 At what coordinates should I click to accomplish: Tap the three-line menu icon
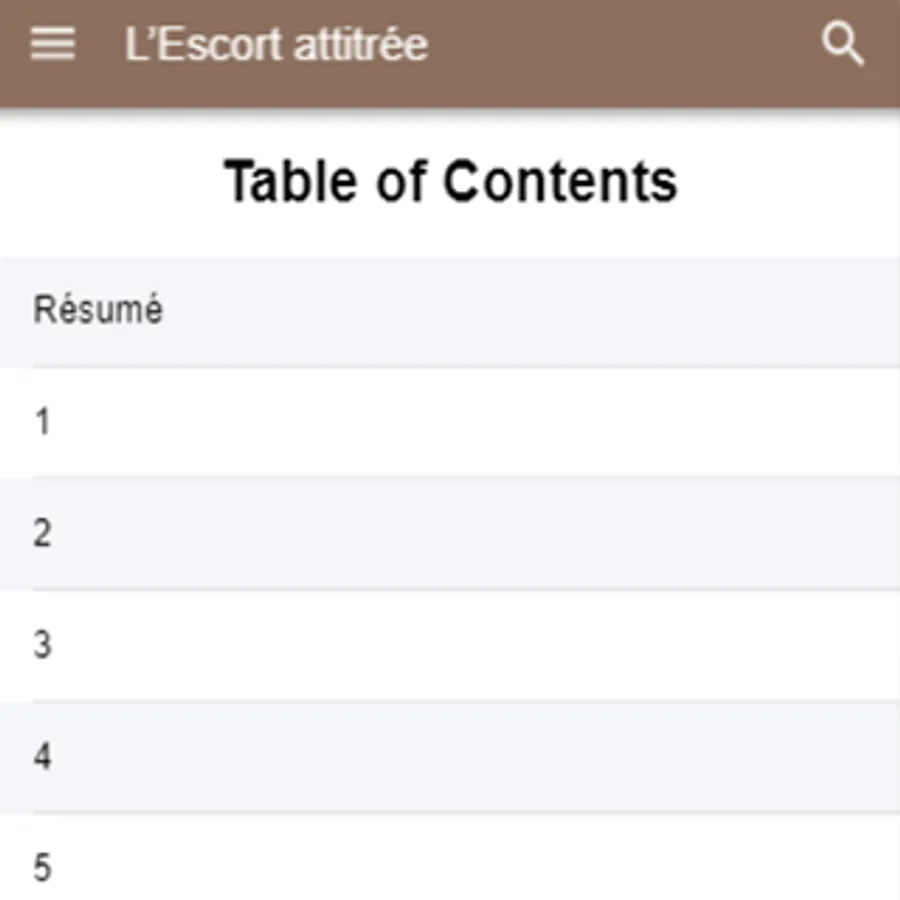52,45
